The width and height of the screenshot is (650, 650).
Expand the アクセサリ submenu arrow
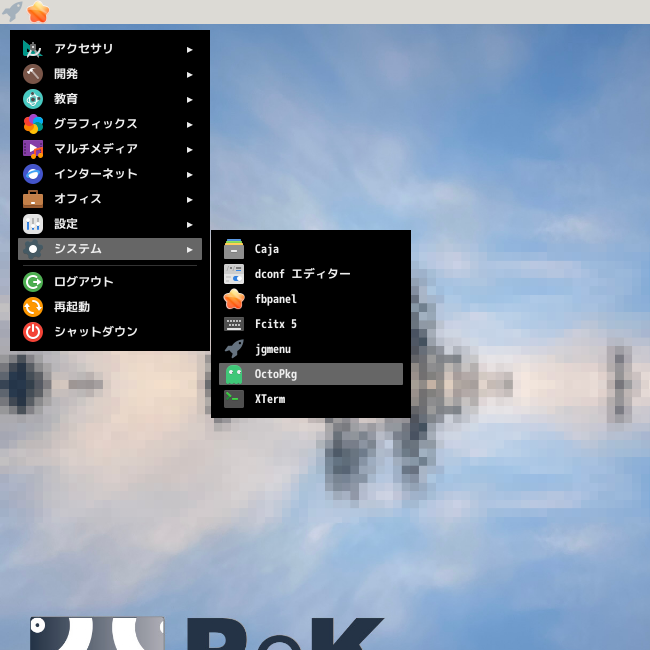click(x=189, y=50)
